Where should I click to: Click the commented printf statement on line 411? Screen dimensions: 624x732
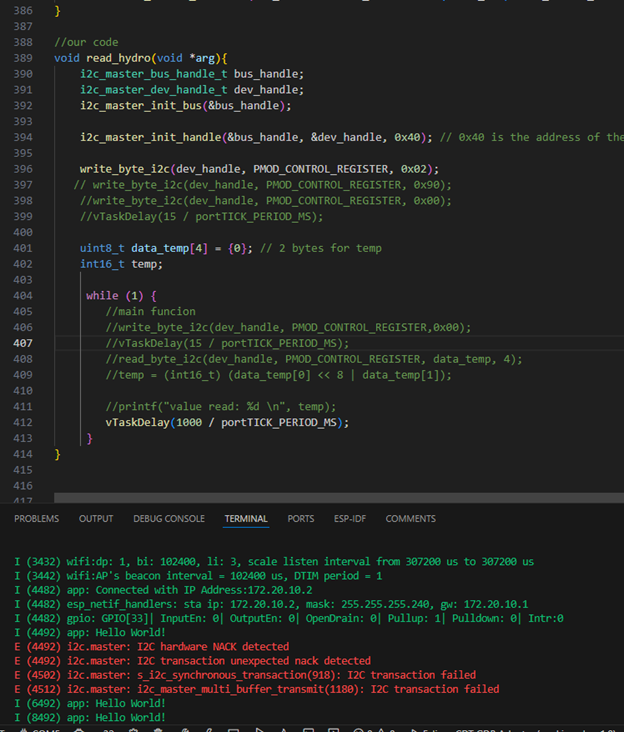point(220,406)
